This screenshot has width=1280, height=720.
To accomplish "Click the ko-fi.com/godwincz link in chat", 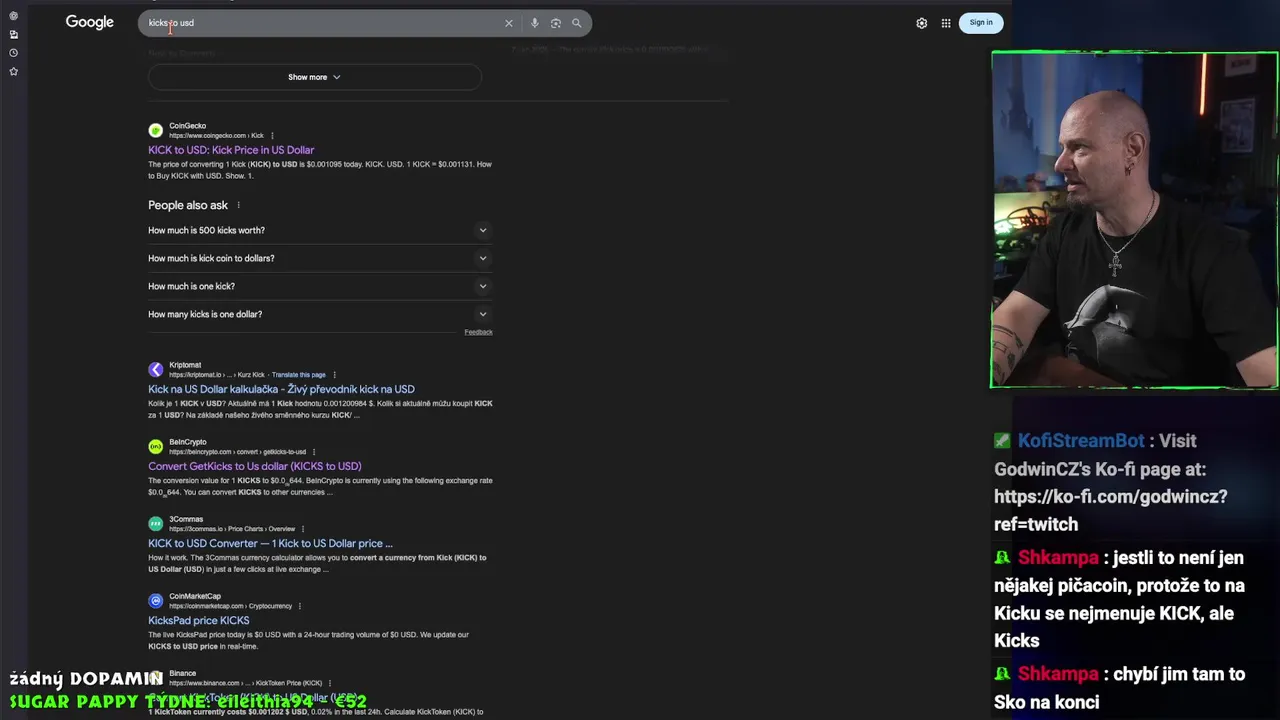I will point(1110,510).
